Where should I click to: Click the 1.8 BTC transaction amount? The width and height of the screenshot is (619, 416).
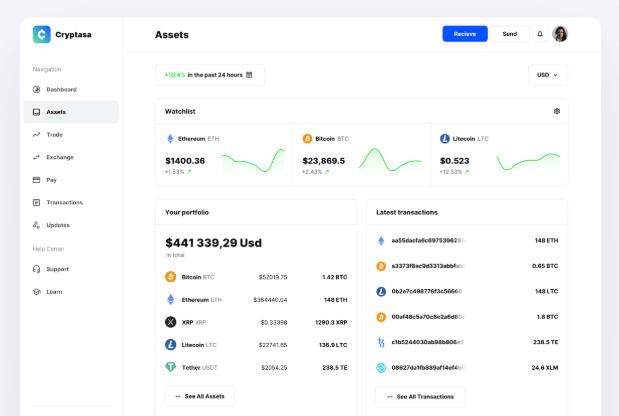pyautogui.click(x=547, y=317)
